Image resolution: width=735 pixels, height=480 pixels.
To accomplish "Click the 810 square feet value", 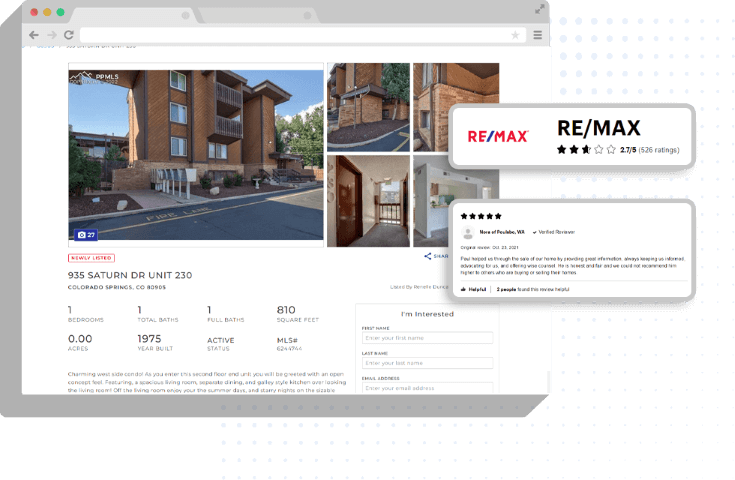I will click(286, 310).
